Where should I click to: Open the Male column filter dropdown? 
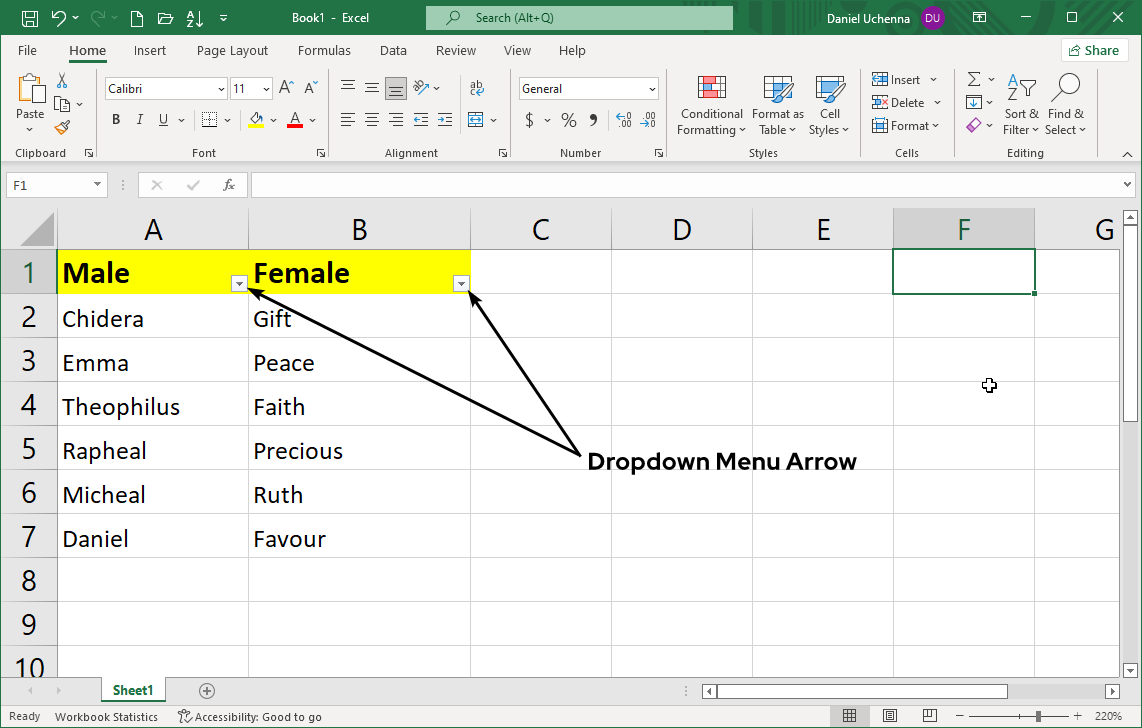239,284
